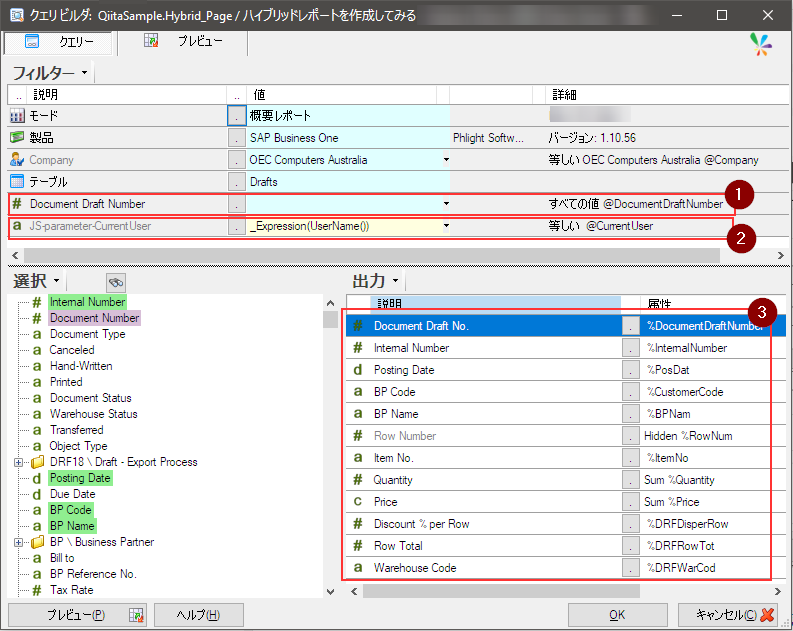This screenshot has width=793, height=631.
Task: Click the dot button in the 製品 row
Action: click(237, 138)
